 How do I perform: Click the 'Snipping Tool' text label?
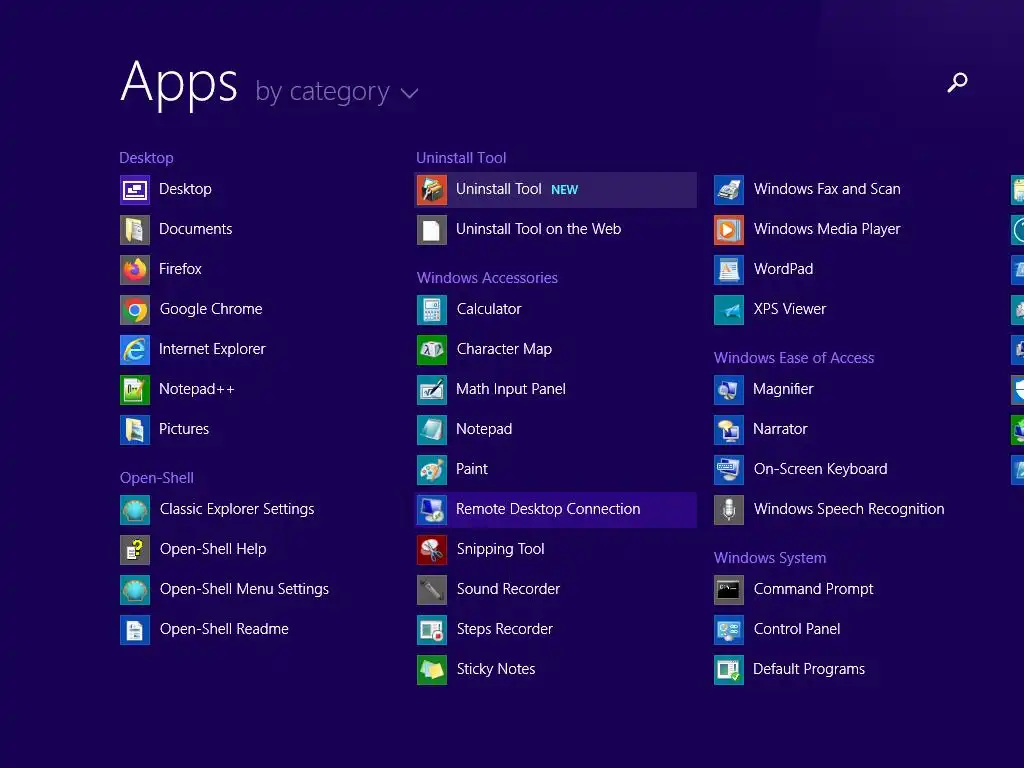tap(500, 549)
